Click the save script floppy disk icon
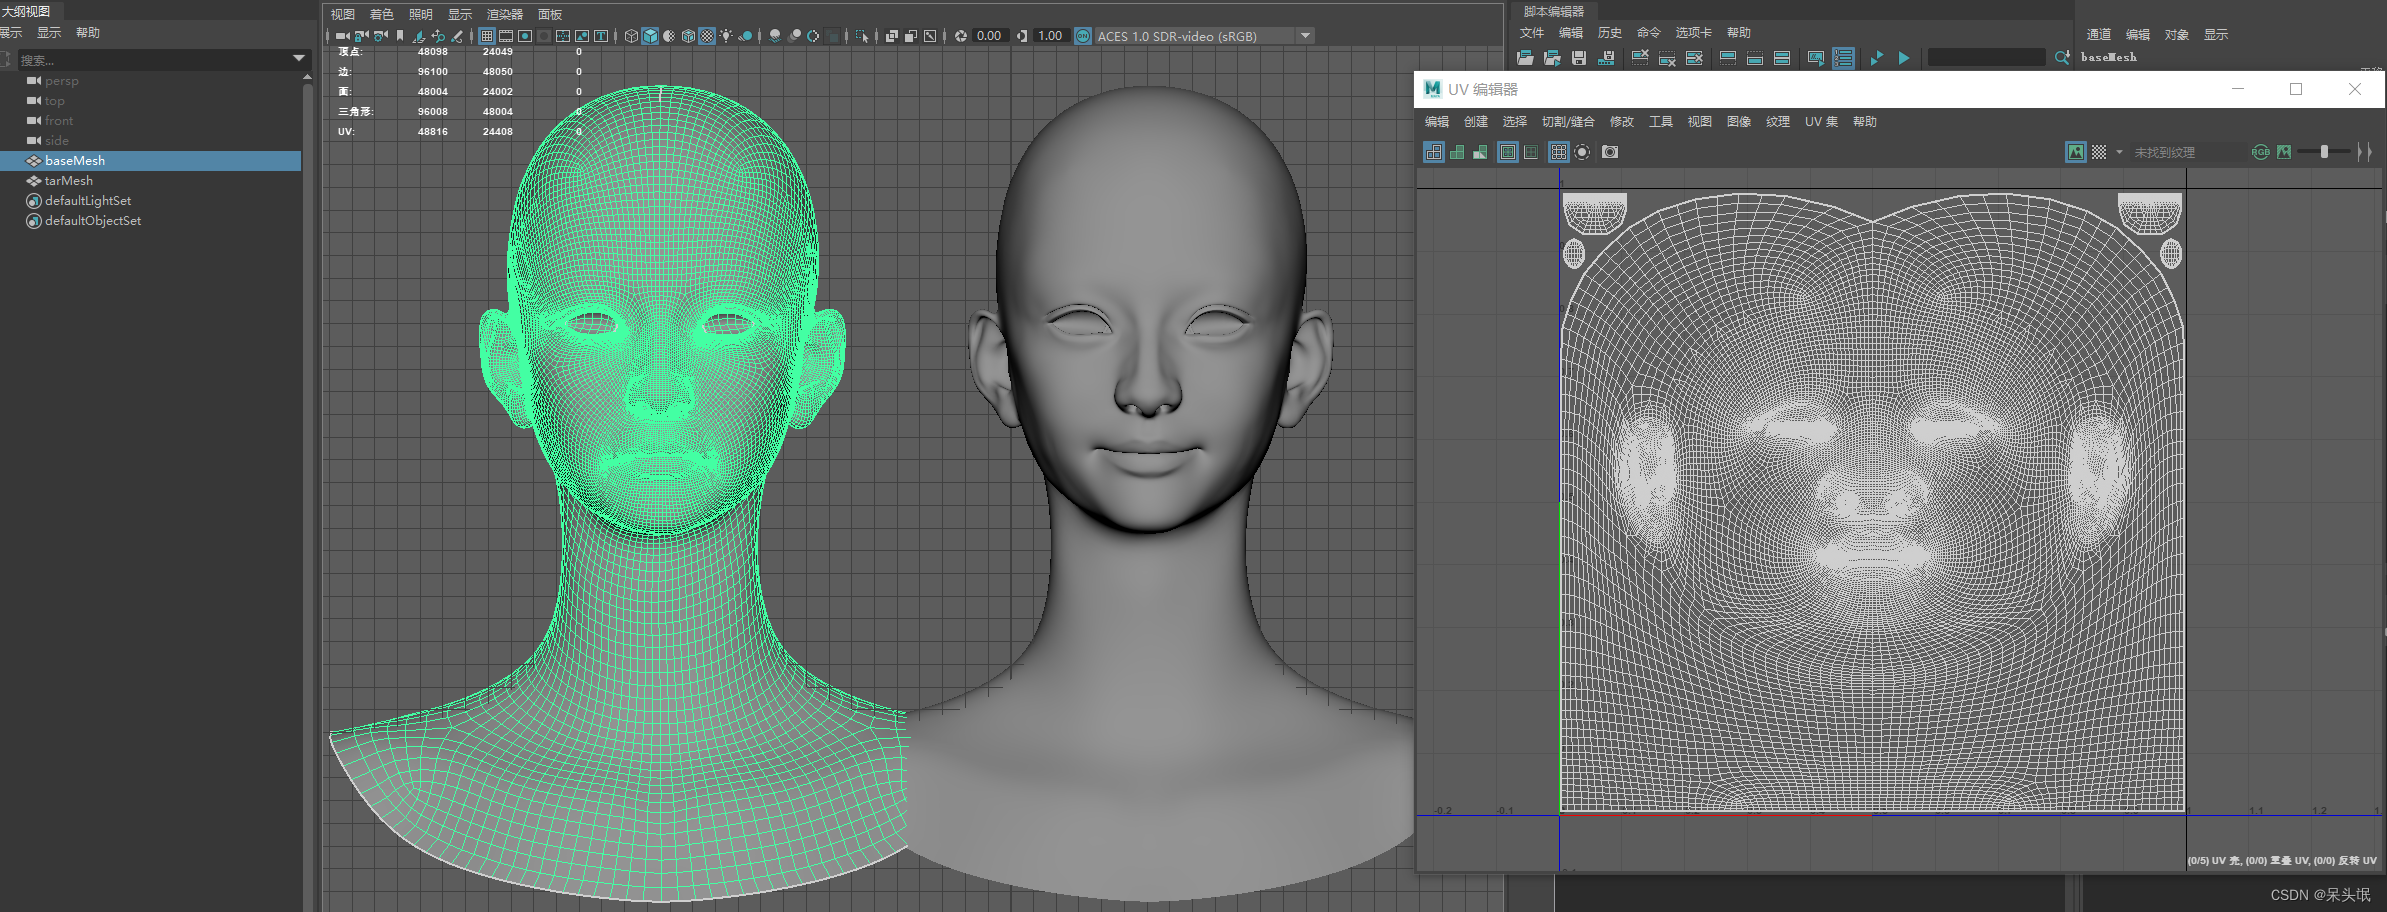 point(1579,58)
